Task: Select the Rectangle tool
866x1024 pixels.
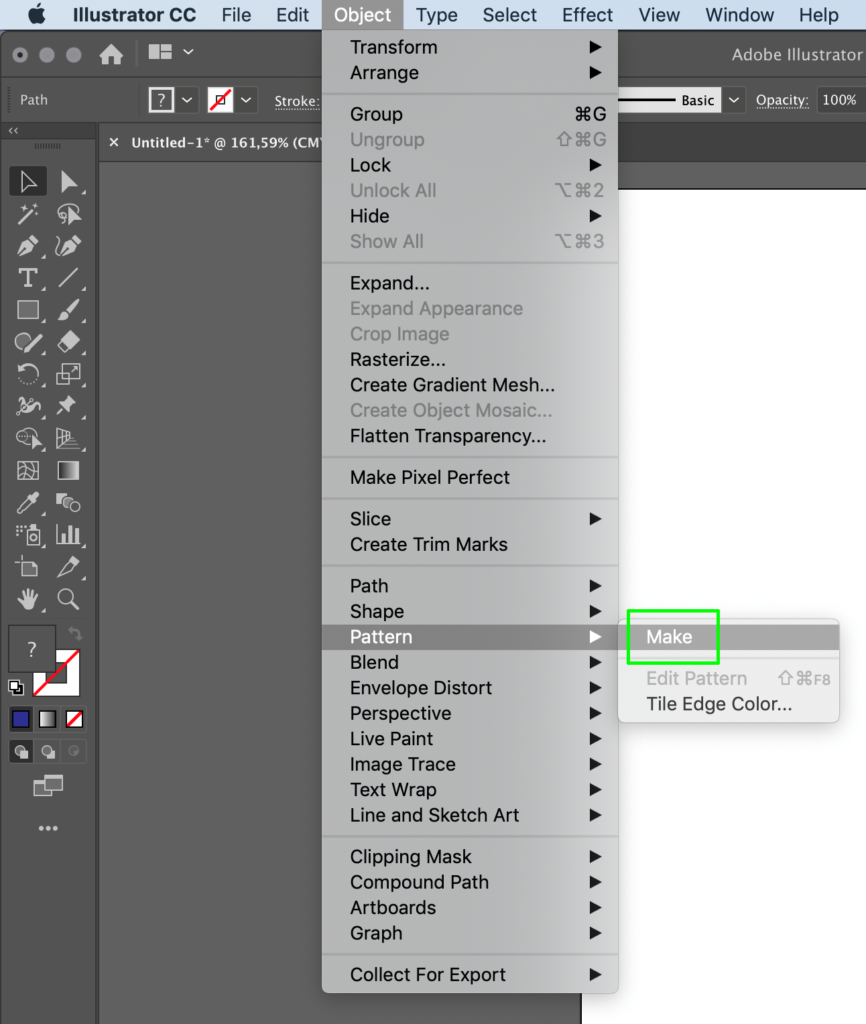Action: point(28,309)
